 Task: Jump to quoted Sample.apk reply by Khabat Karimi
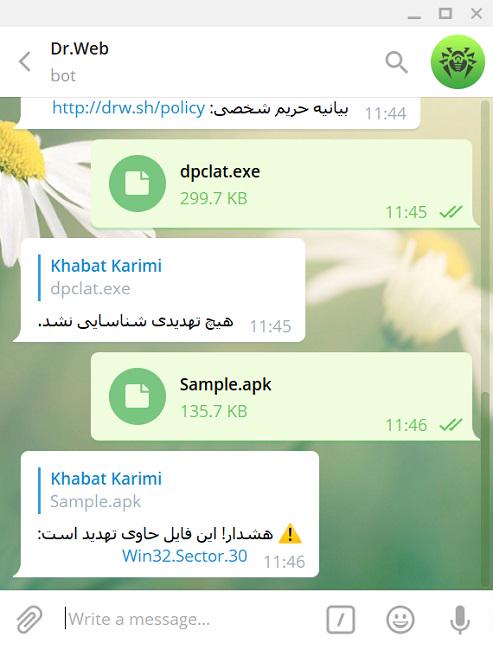pyautogui.click(x=104, y=490)
